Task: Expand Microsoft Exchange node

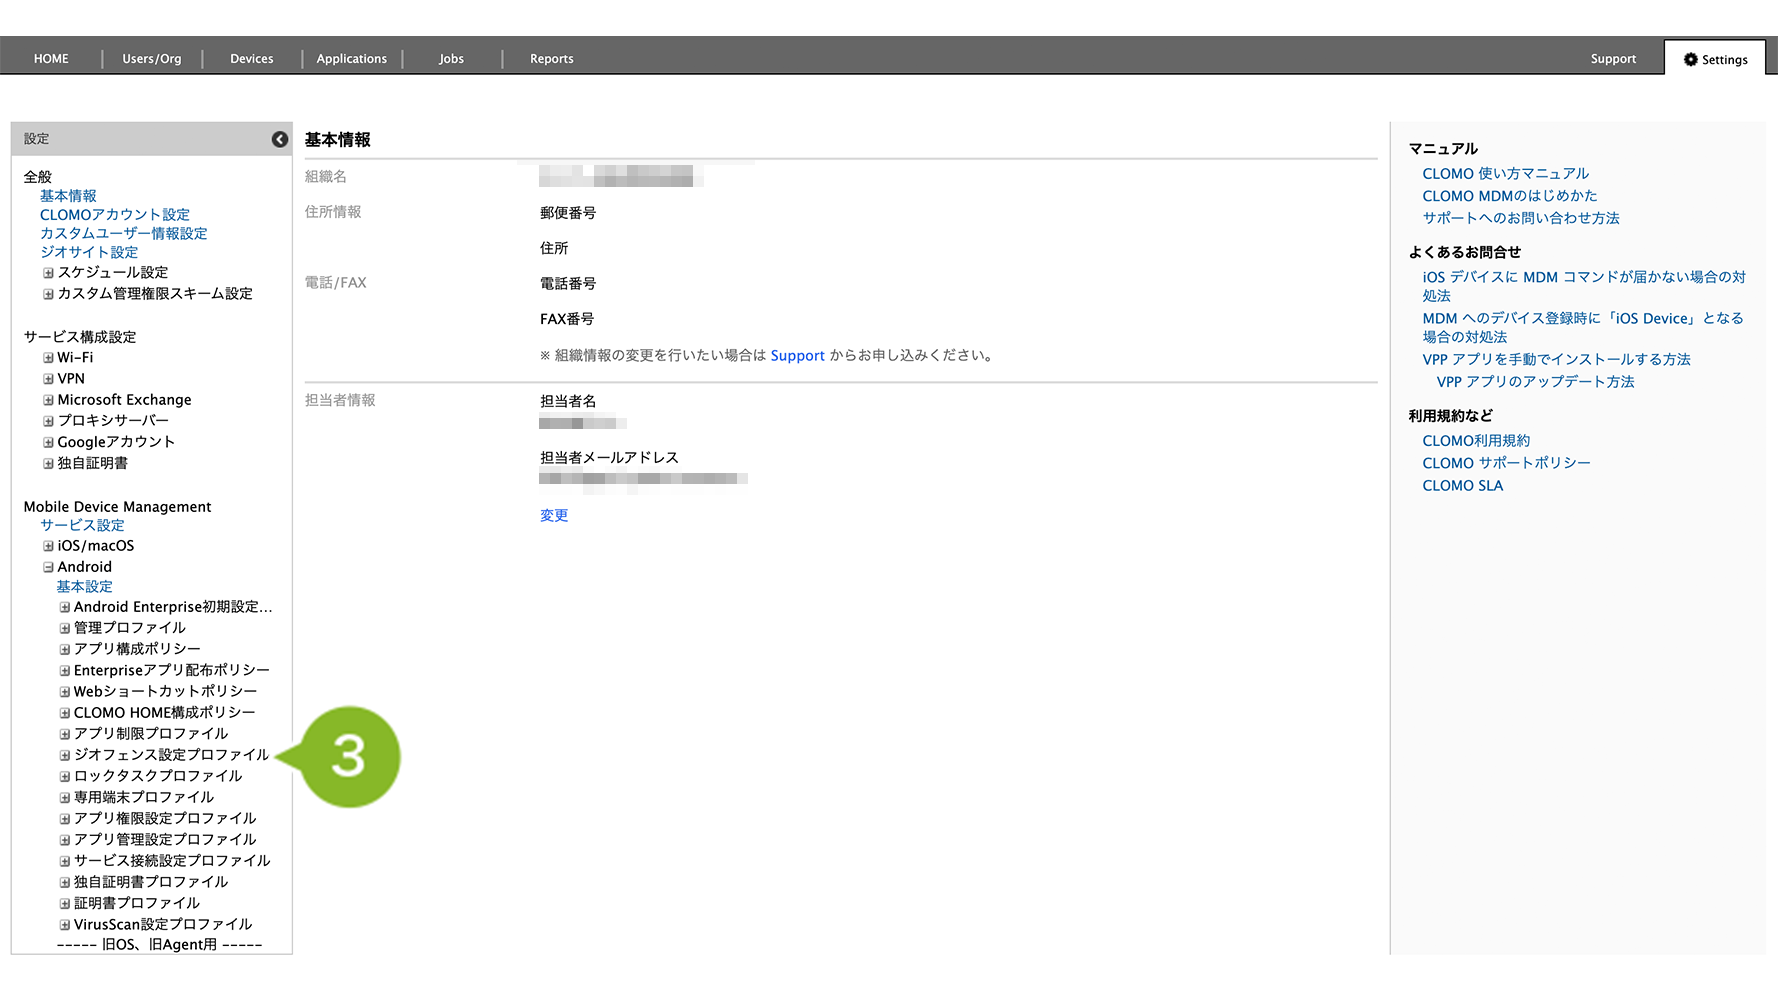Action: [48, 400]
